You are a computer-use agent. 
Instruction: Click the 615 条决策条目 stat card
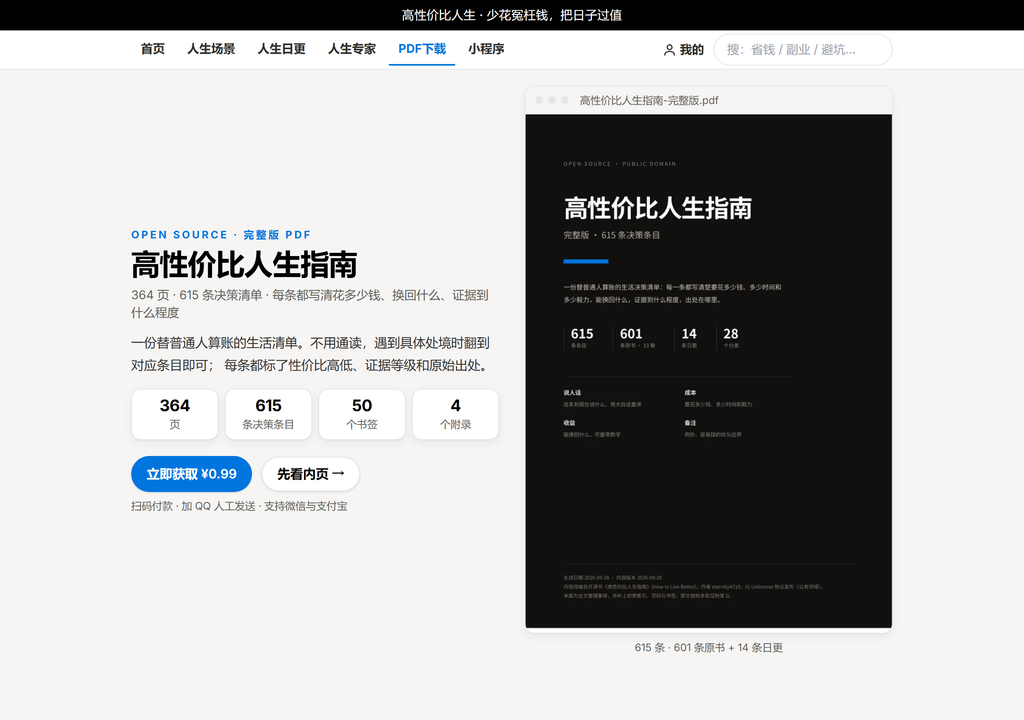point(268,414)
